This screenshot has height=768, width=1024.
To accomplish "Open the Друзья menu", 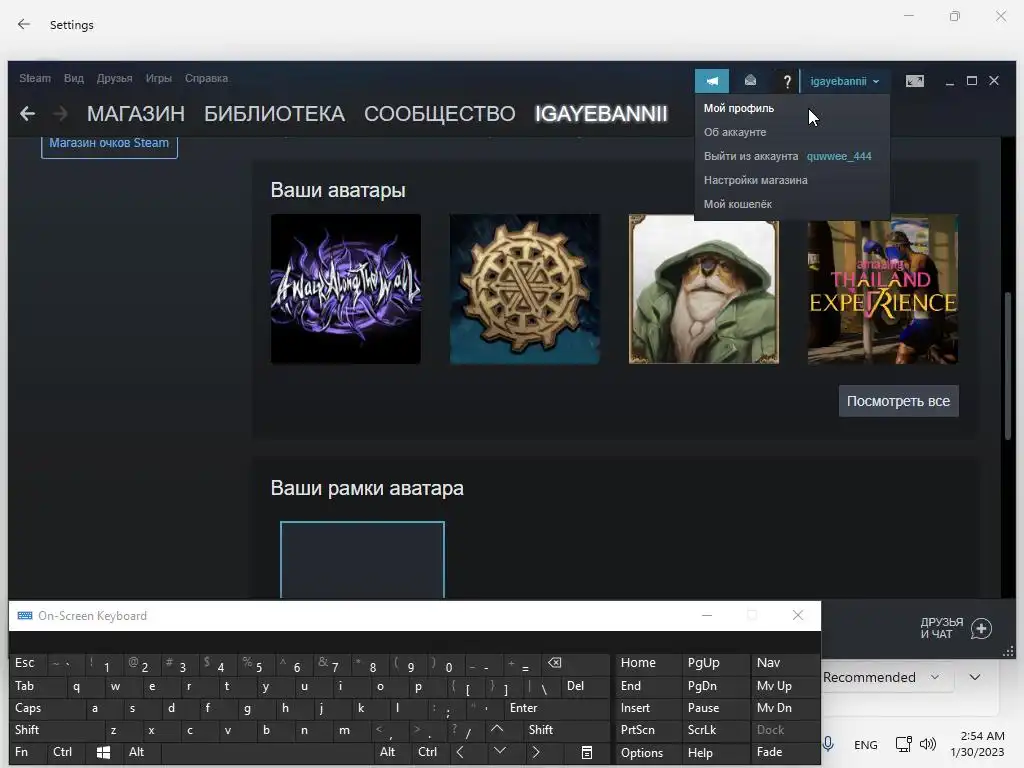I will coord(114,78).
